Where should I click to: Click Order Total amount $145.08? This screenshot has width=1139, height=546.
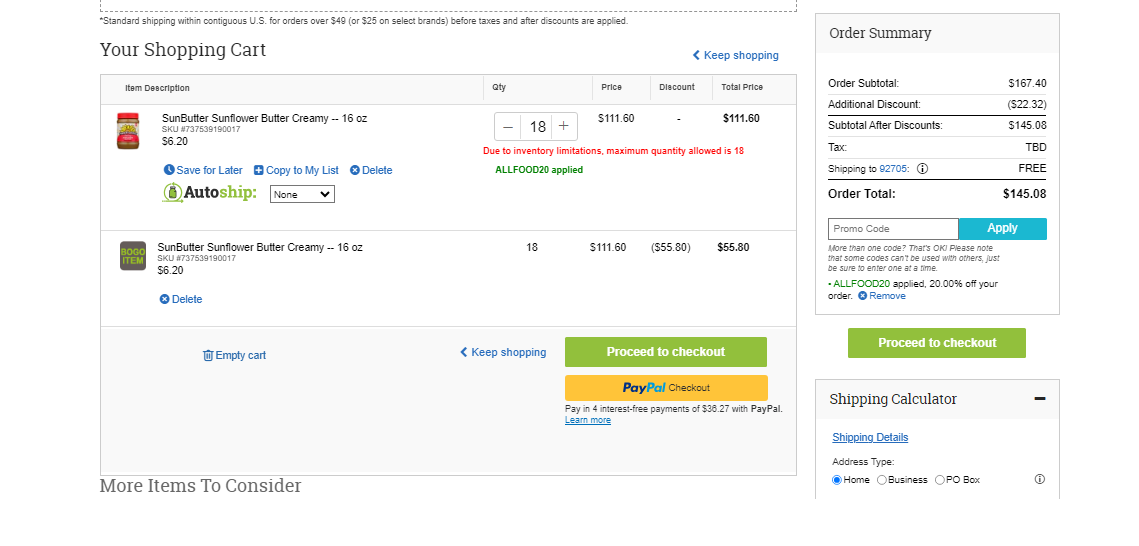point(1025,194)
